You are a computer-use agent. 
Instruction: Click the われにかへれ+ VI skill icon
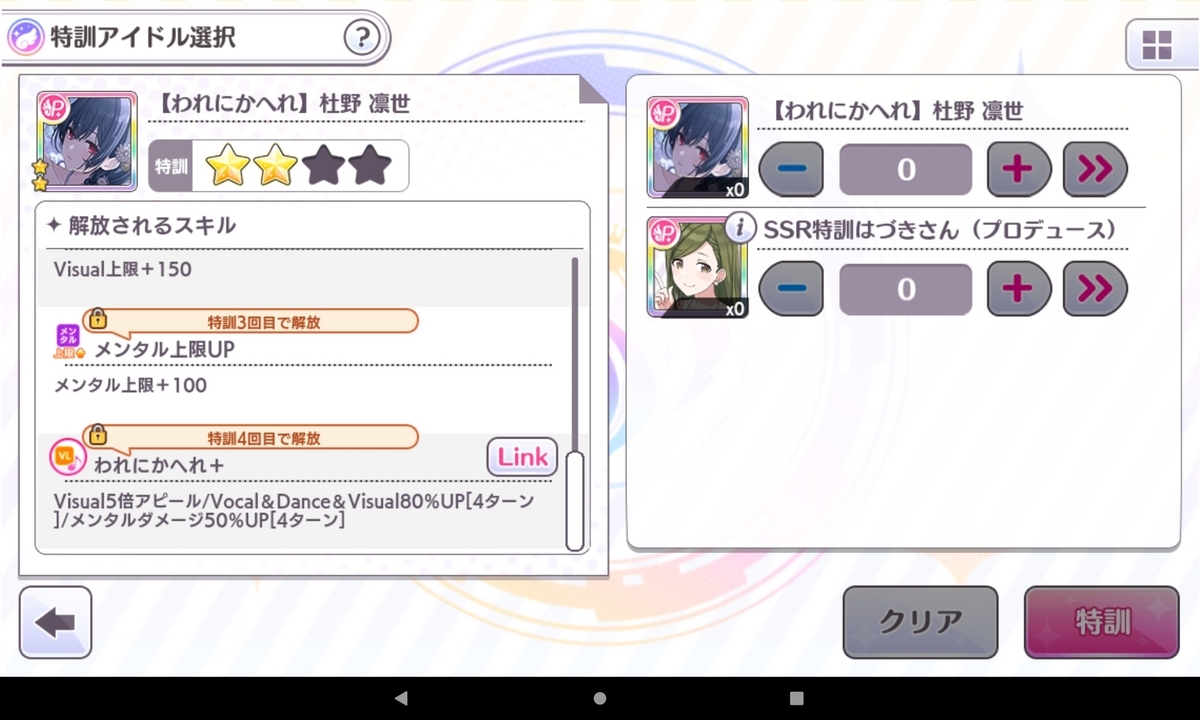coord(63,457)
